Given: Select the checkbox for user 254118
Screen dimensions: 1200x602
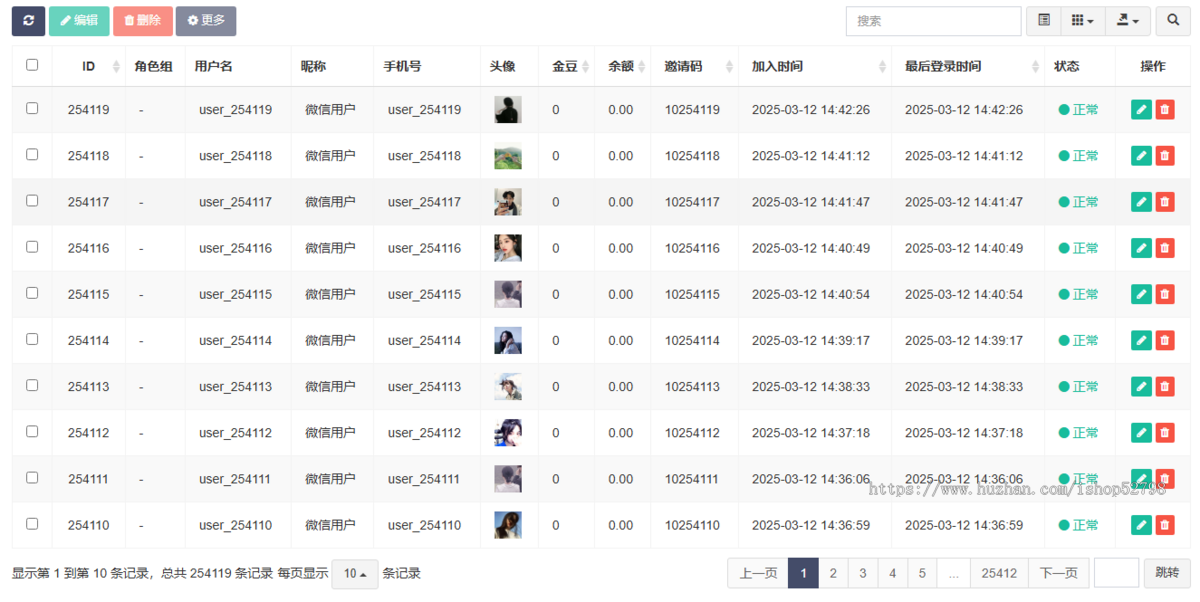Looking at the screenshot, I should tap(32, 154).
